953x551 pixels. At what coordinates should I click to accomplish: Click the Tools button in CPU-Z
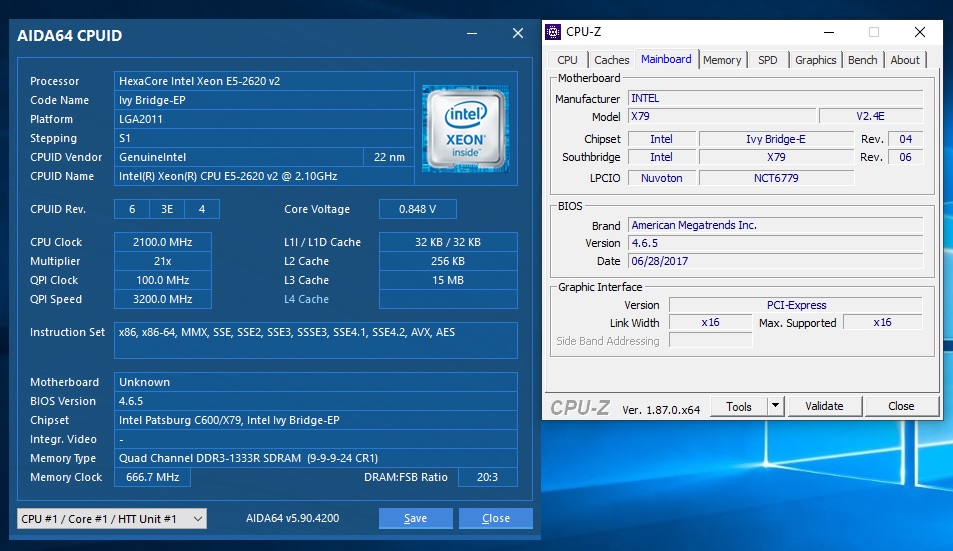(x=738, y=406)
